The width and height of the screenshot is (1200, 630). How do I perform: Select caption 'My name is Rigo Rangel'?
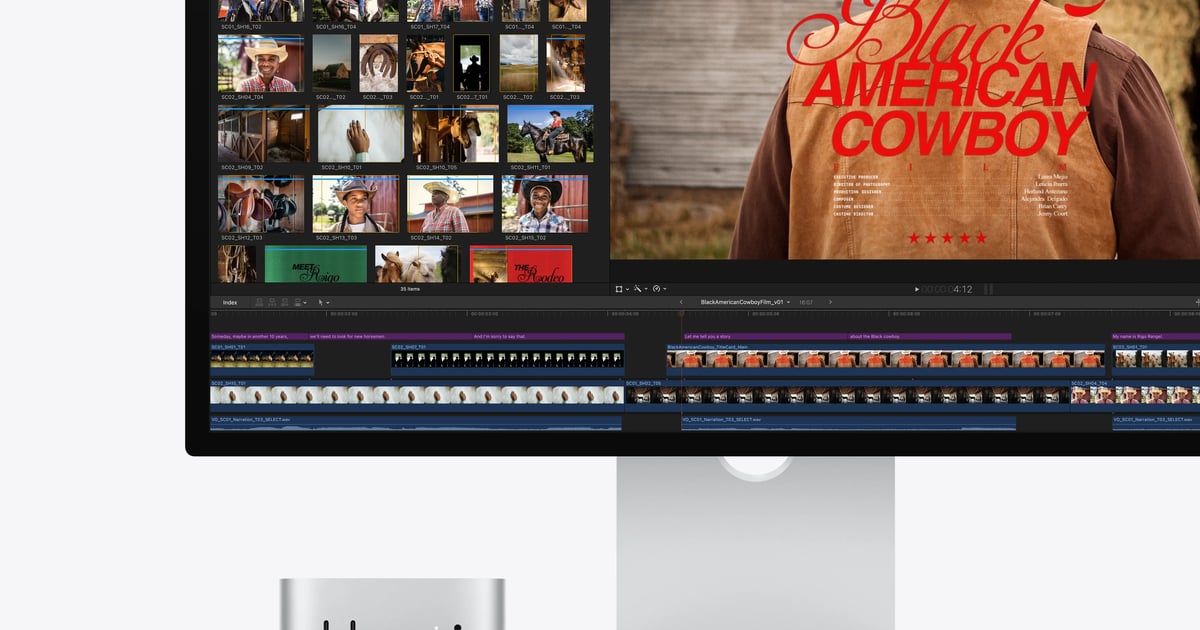pyautogui.click(x=1155, y=337)
